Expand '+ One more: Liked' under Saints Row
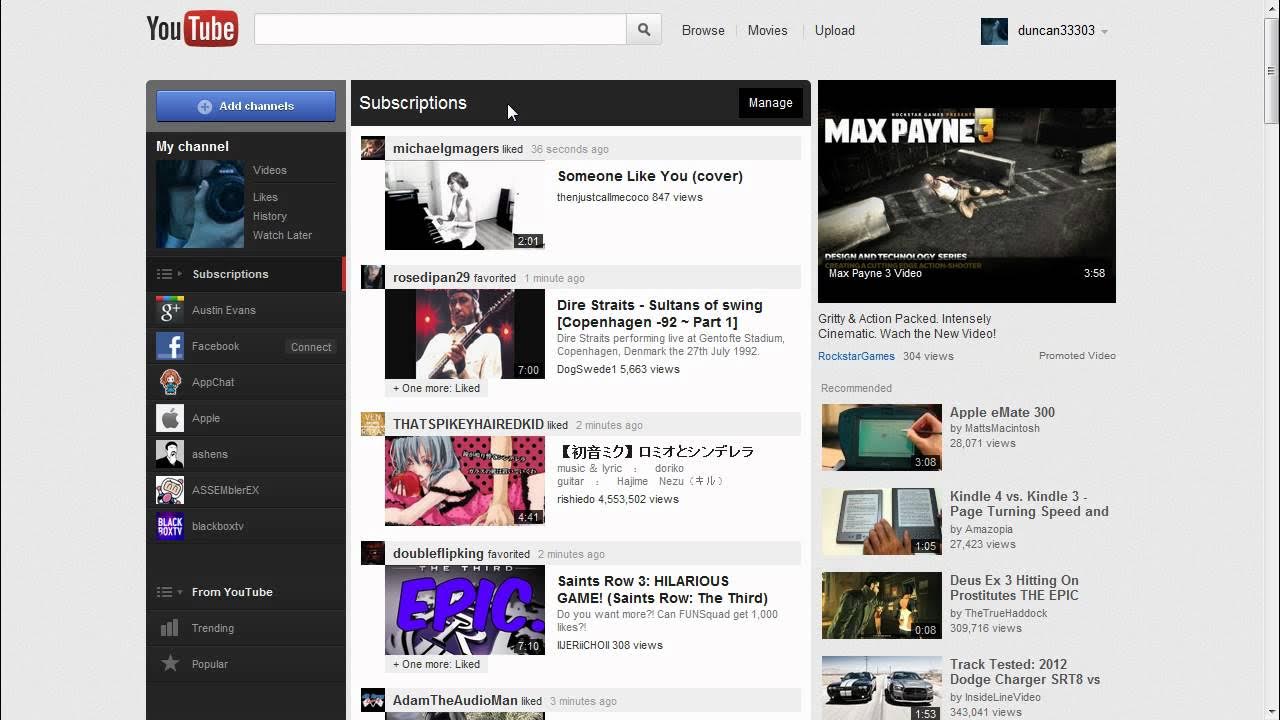The height and width of the screenshot is (720, 1280). [x=436, y=664]
